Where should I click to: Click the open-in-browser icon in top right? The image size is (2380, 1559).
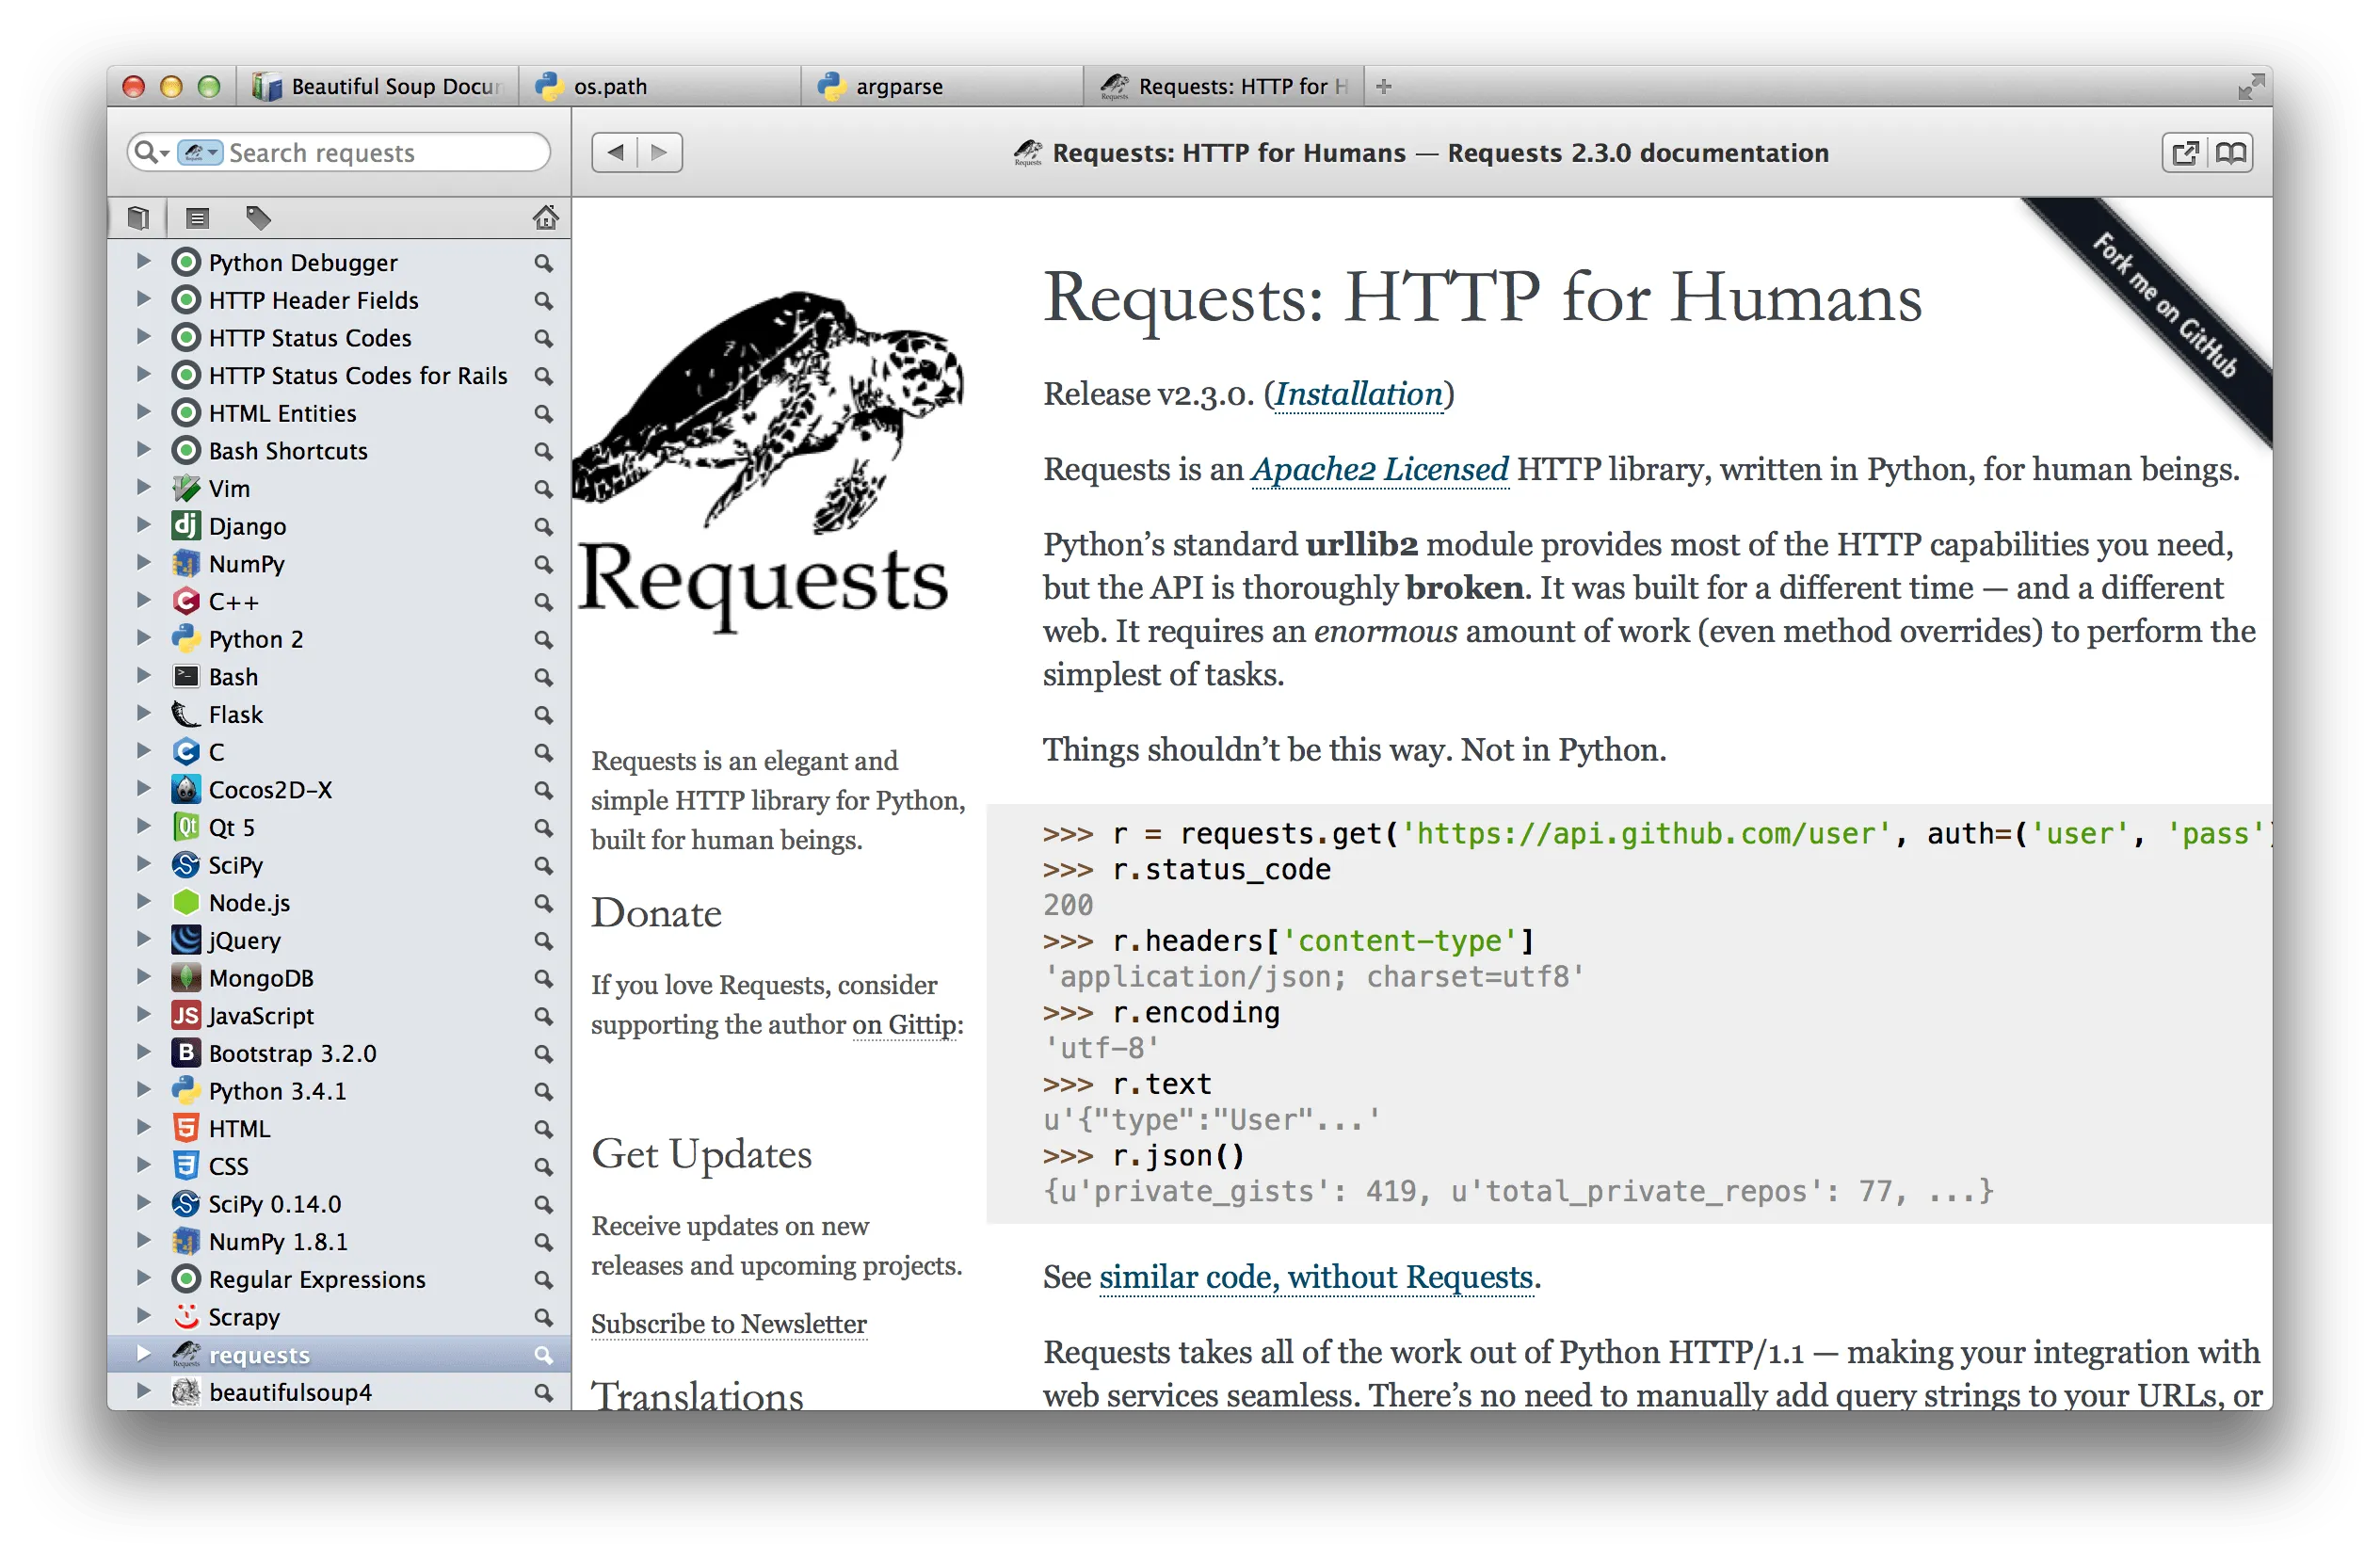point(2184,153)
